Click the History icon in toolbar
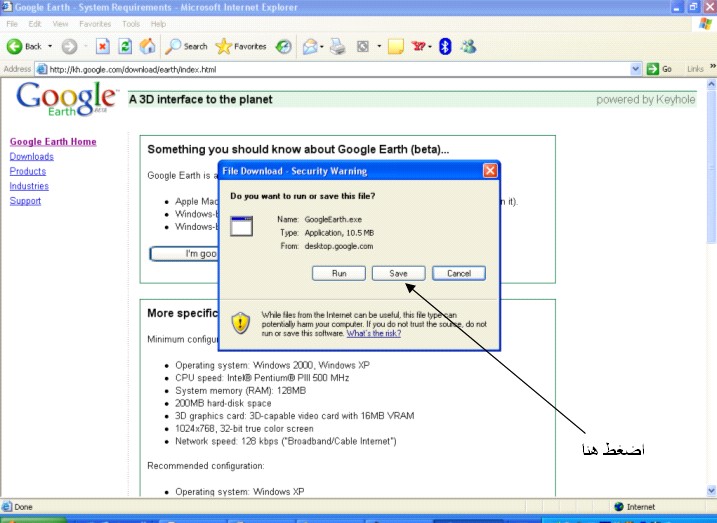Image resolution: width=717 pixels, height=523 pixels. point(284,46)
